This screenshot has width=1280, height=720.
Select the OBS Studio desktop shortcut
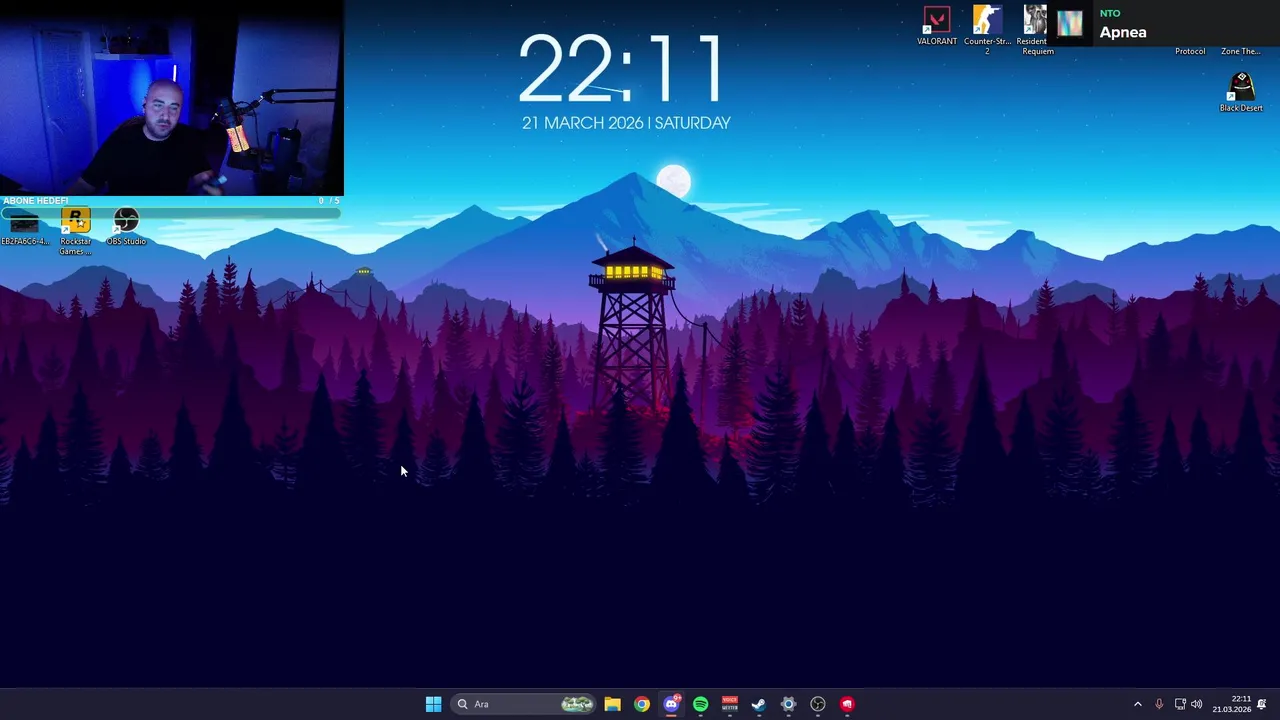[x=126, y=227]
